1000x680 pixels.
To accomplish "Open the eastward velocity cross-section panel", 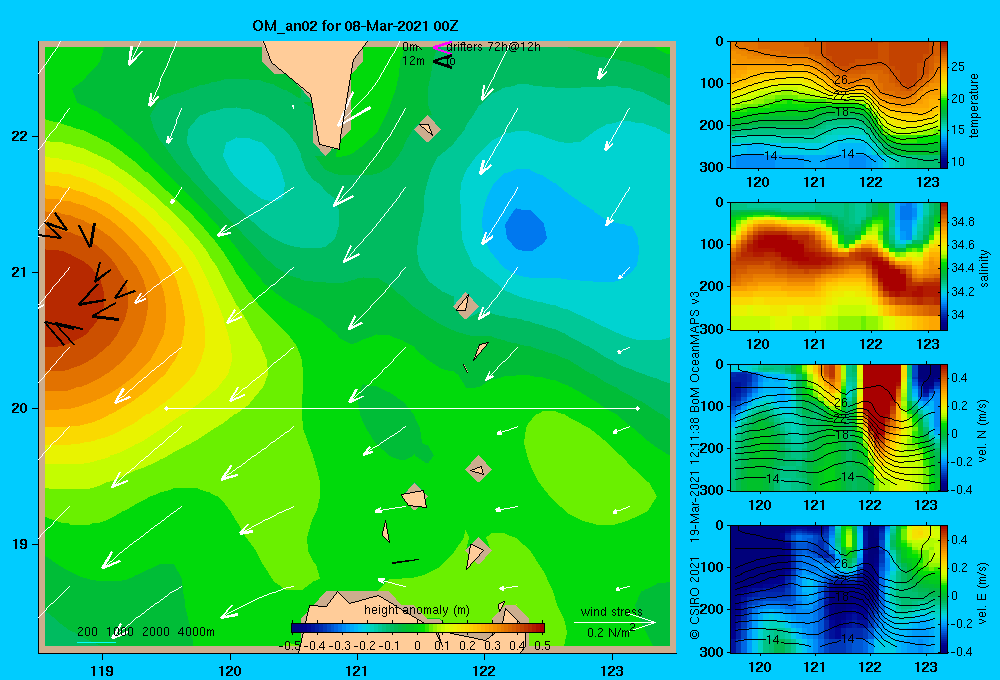I will point(834,589).
